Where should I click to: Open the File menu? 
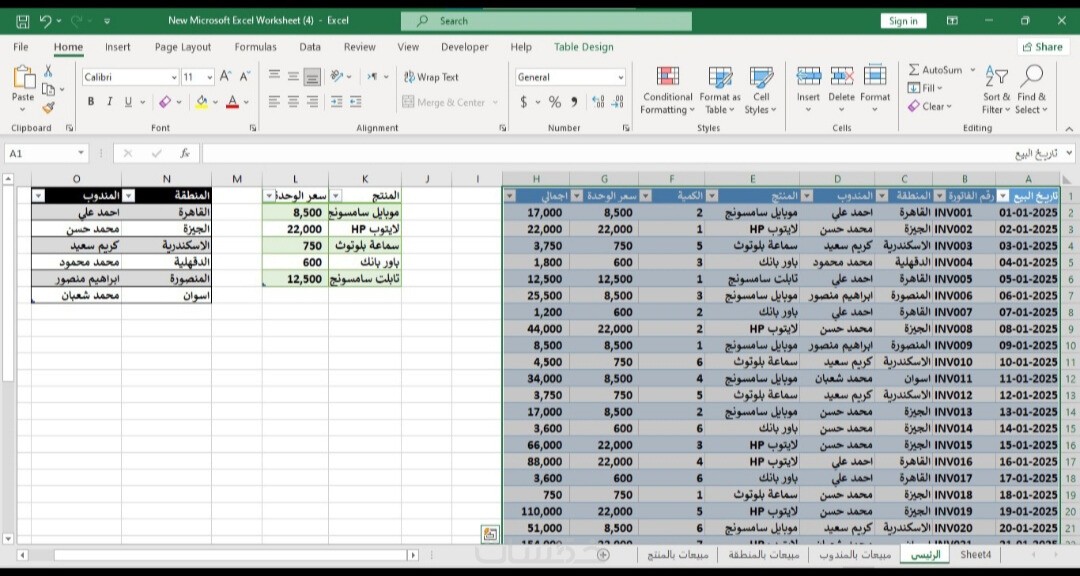point(21,47)
